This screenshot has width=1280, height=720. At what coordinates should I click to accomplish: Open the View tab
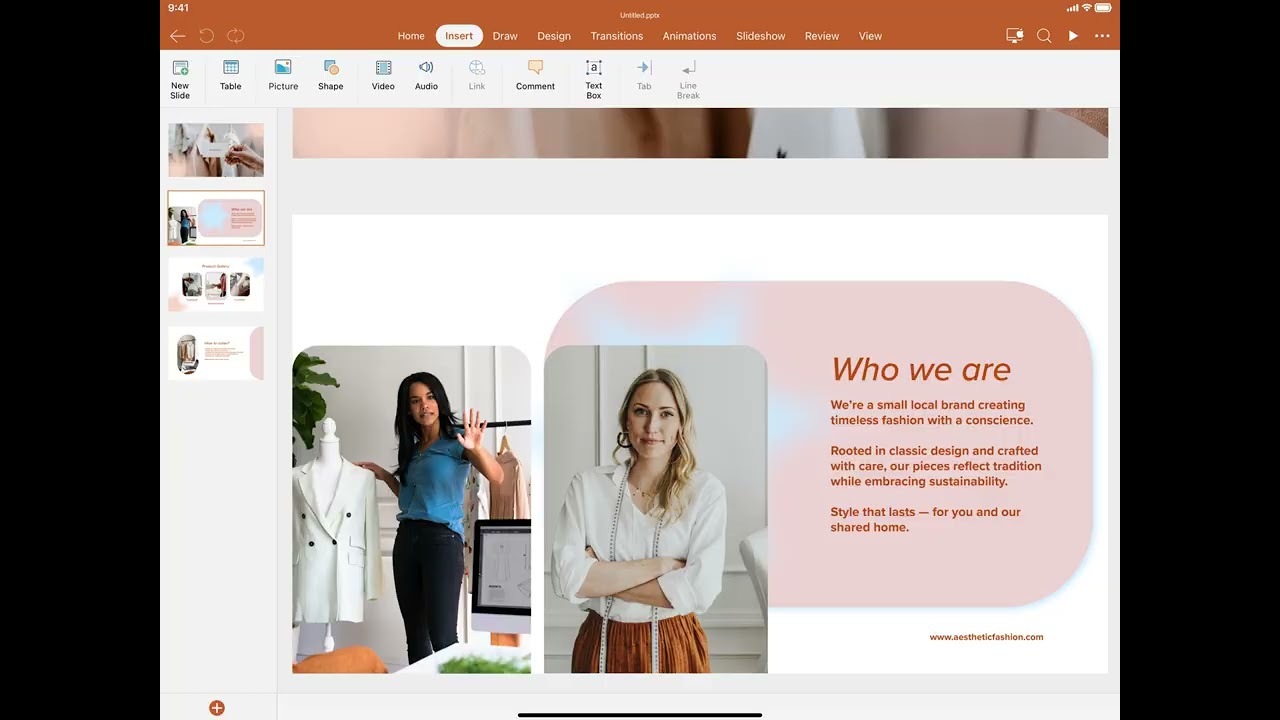tap(871, 36)
